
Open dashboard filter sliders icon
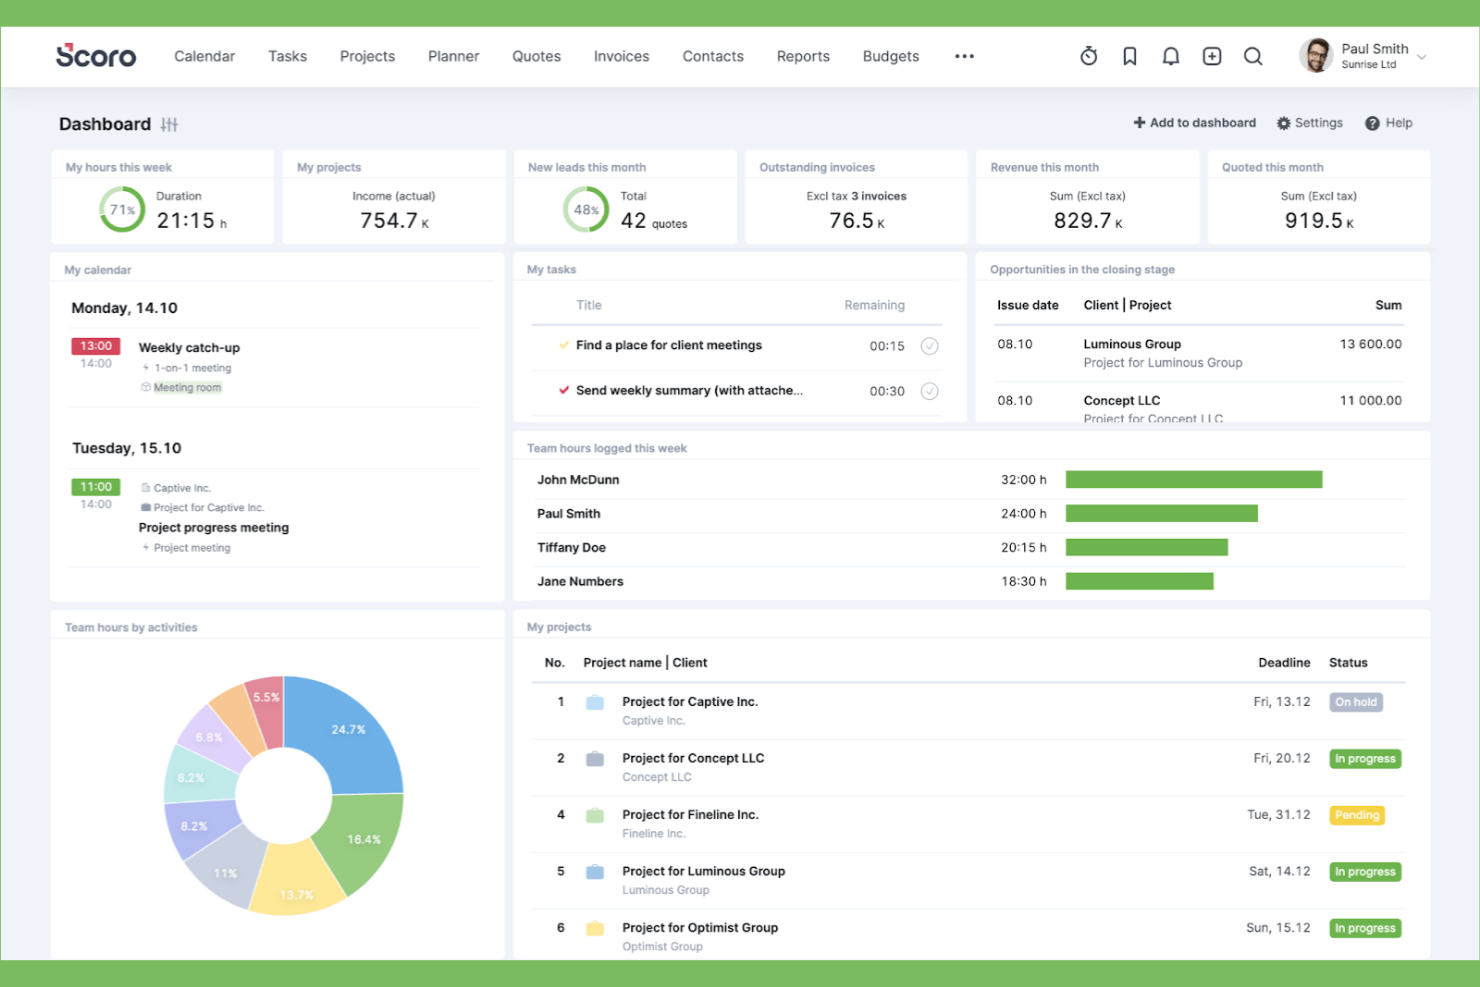(169, 124)
